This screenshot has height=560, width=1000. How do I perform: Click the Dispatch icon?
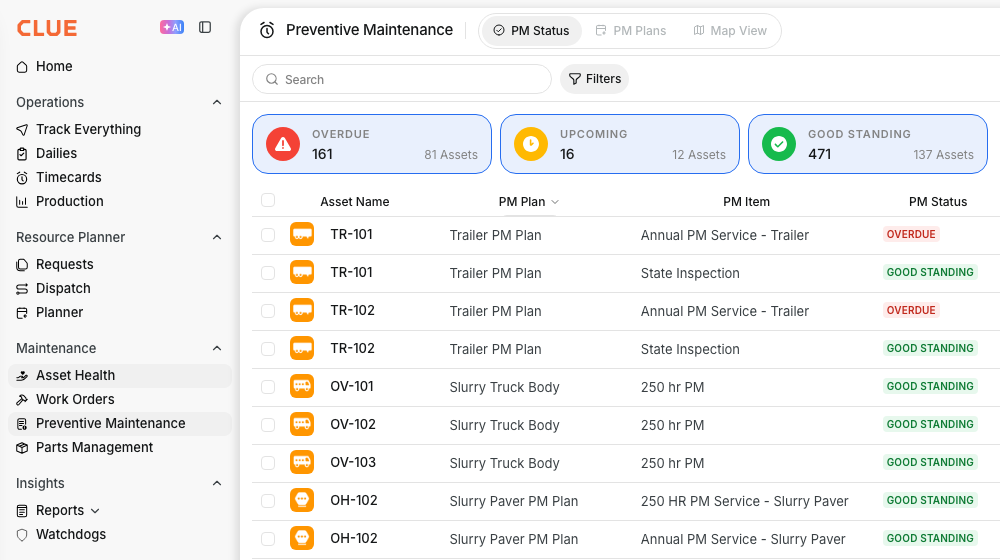(x=22, y=289)
